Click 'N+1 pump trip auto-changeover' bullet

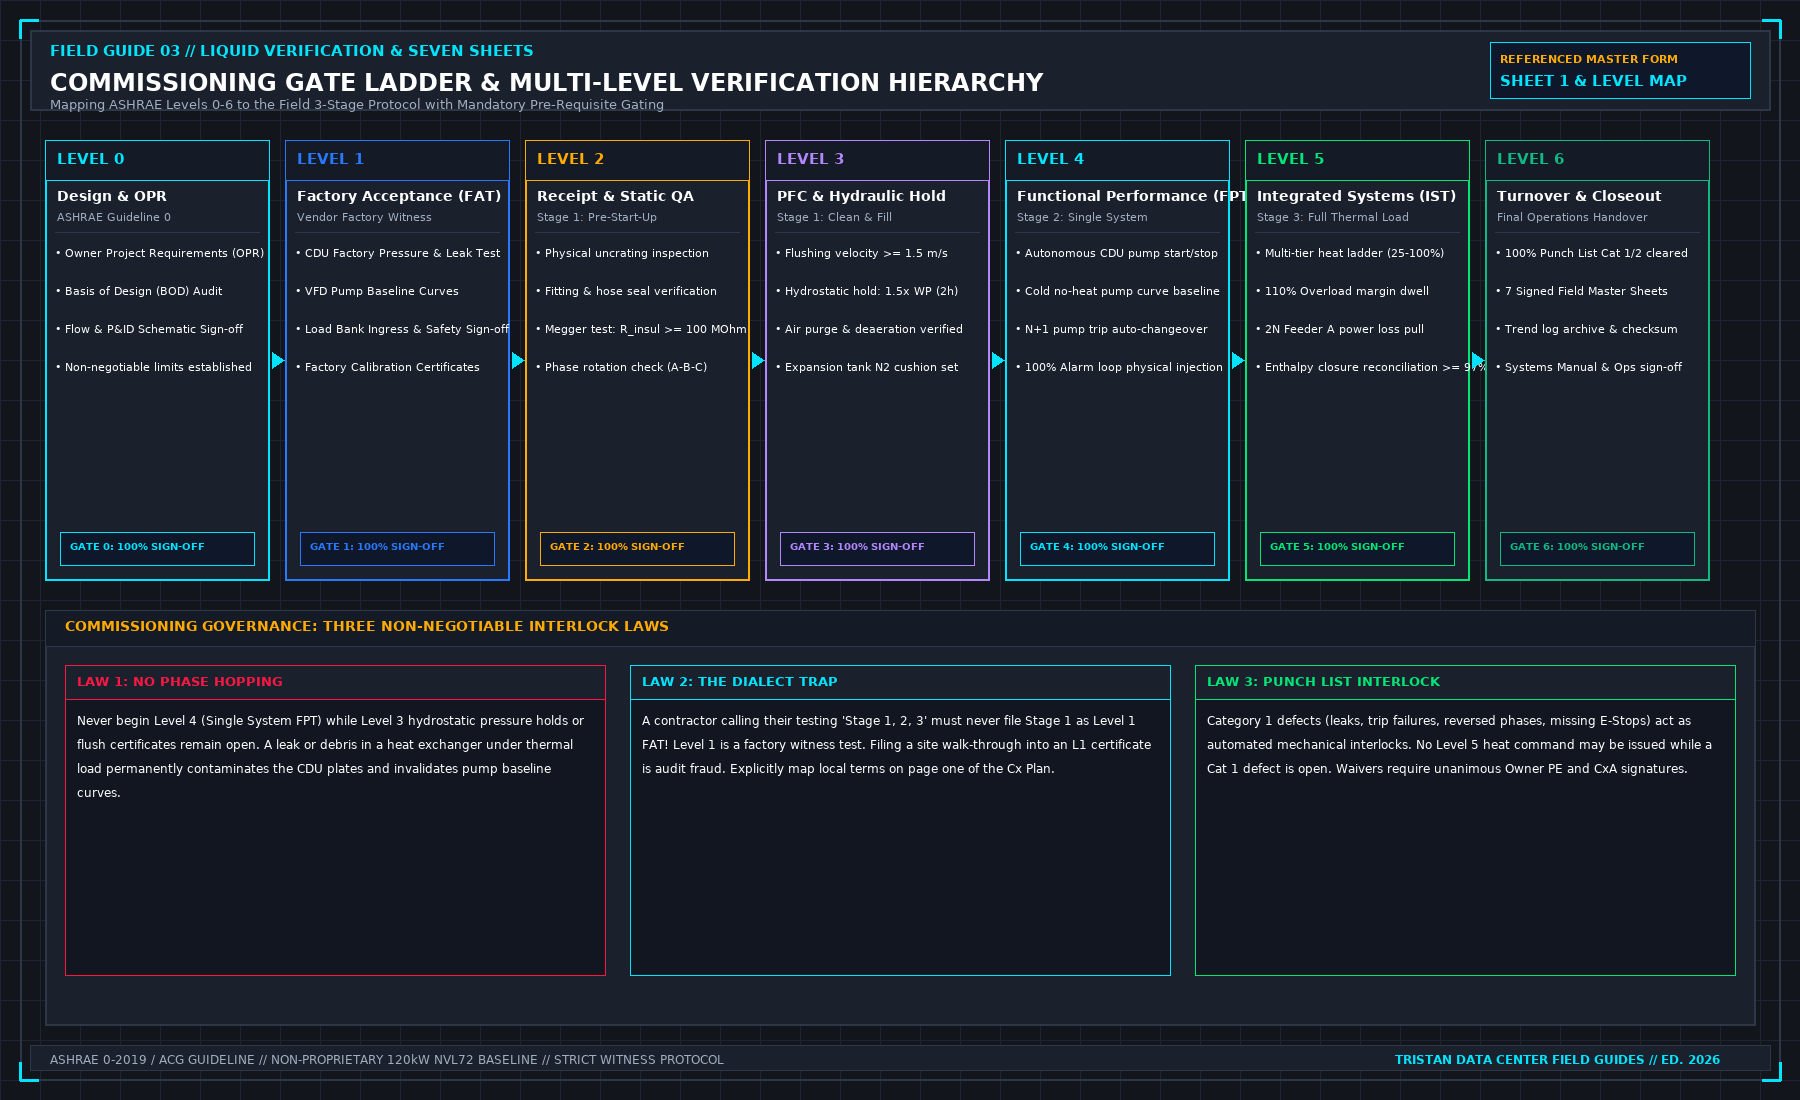pos(1112,330)
